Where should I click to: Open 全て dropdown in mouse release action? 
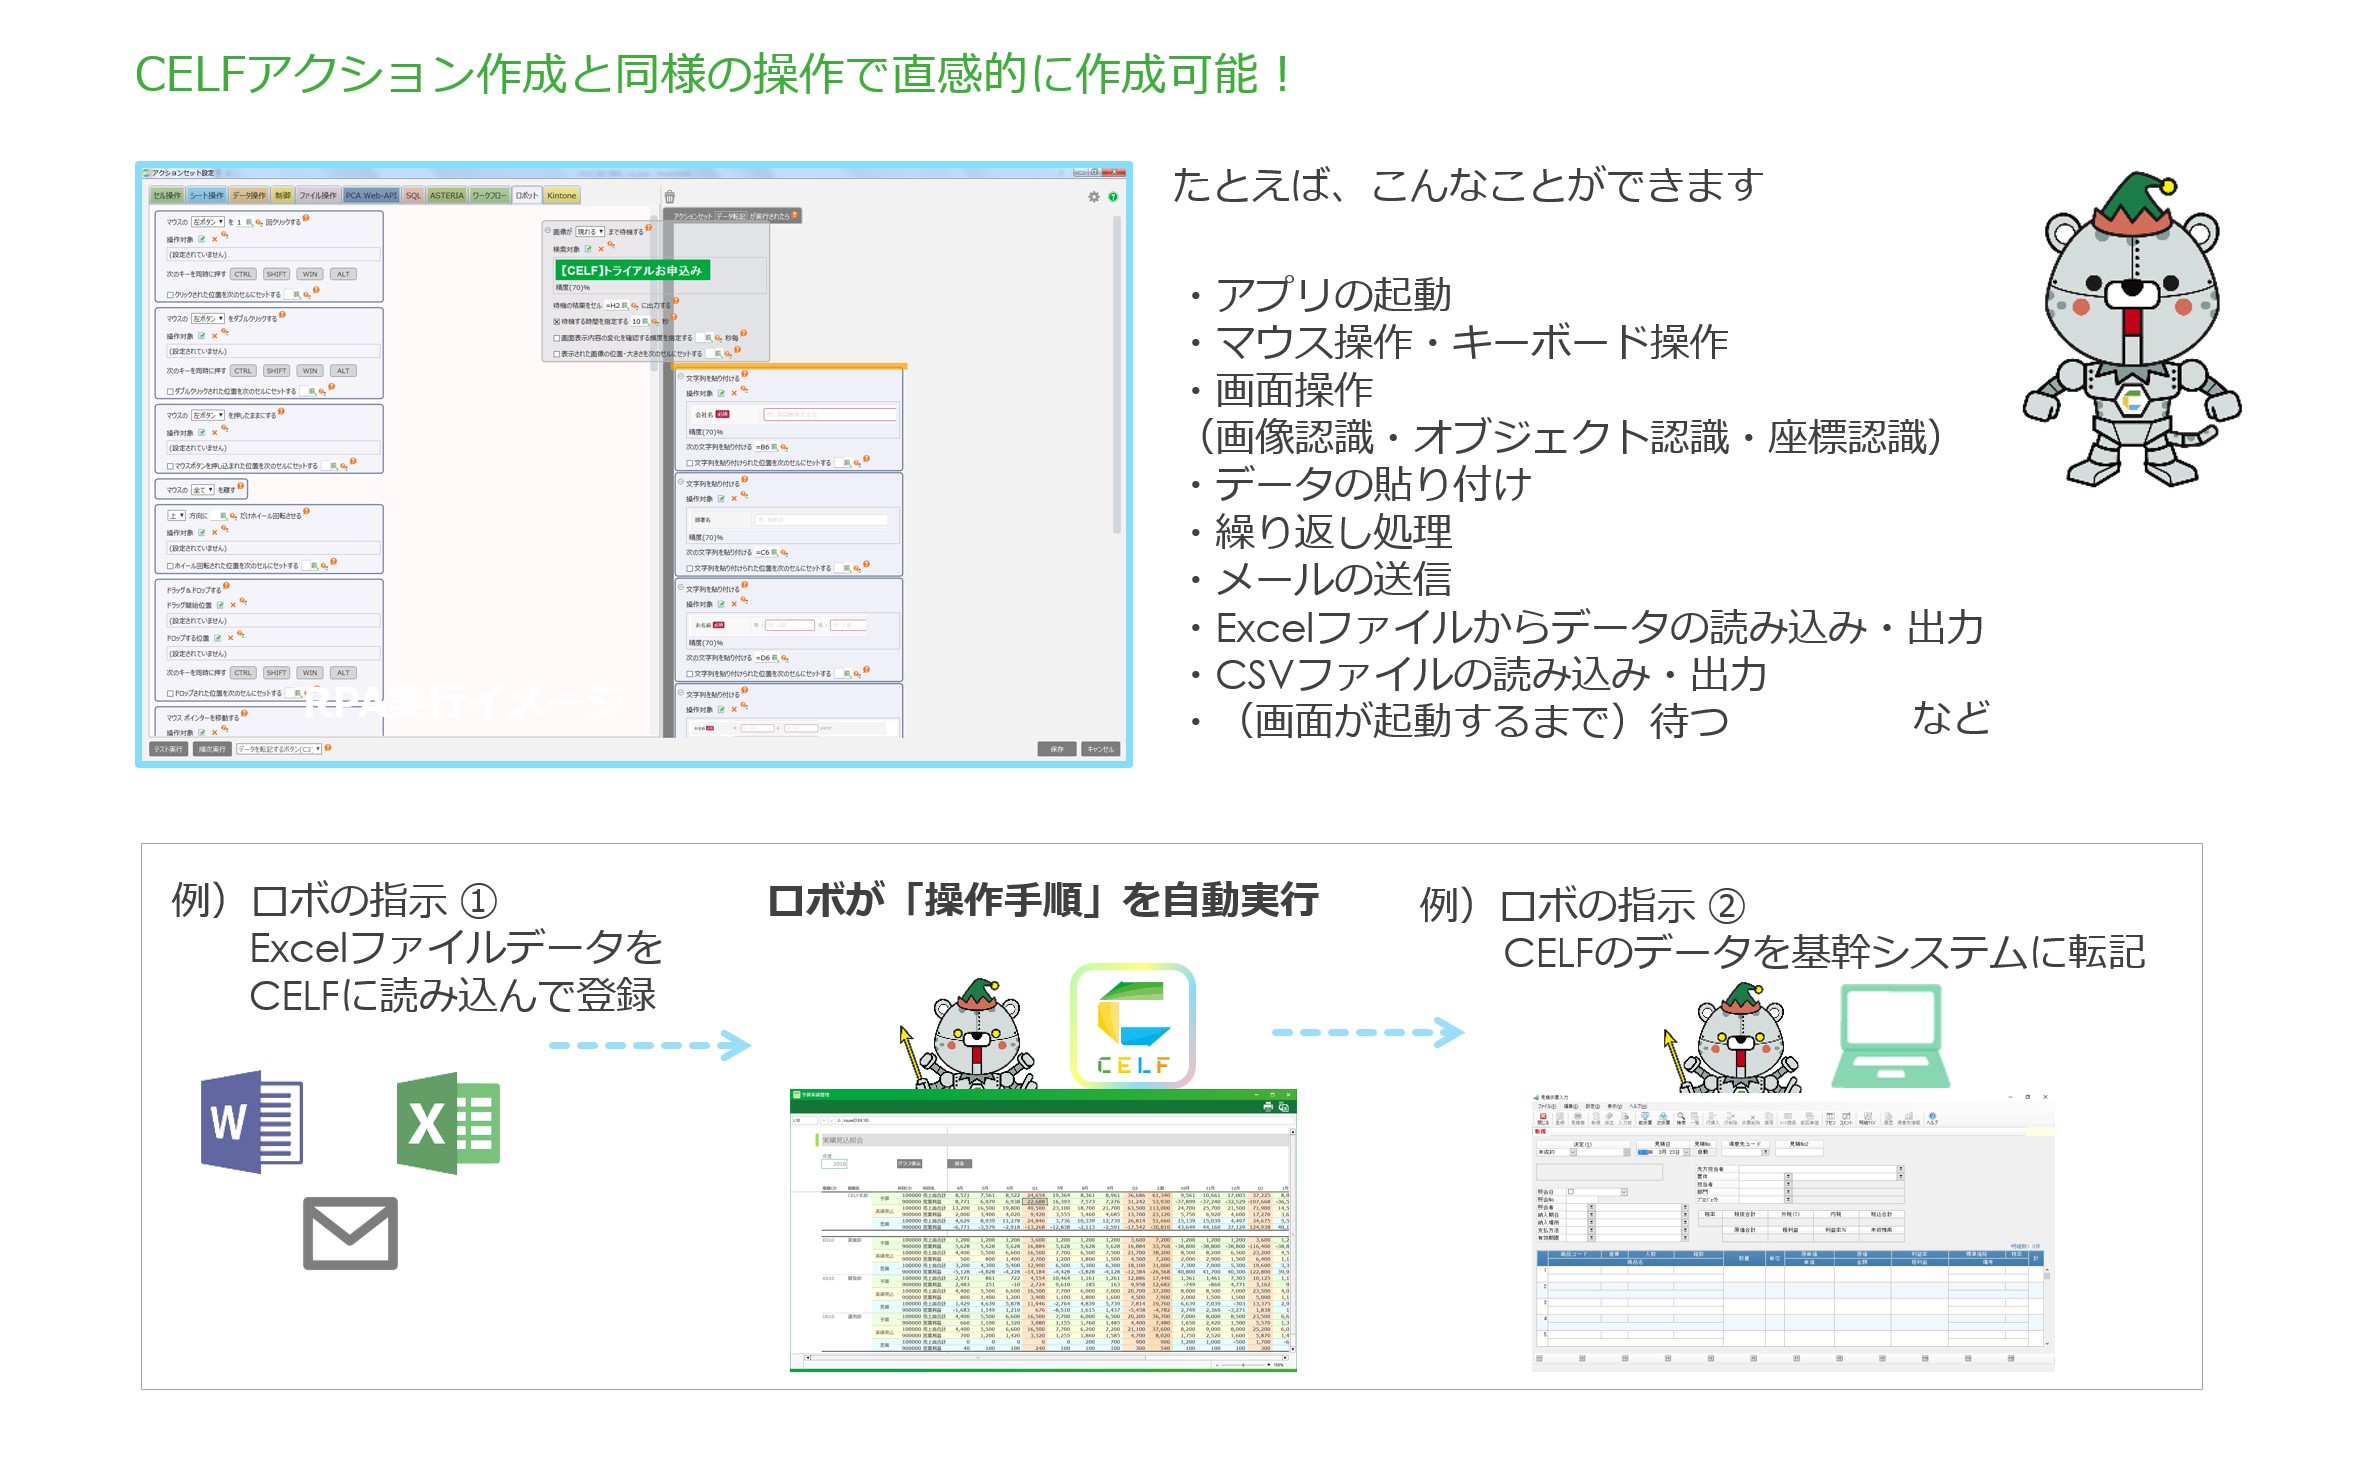pos(203,490)
